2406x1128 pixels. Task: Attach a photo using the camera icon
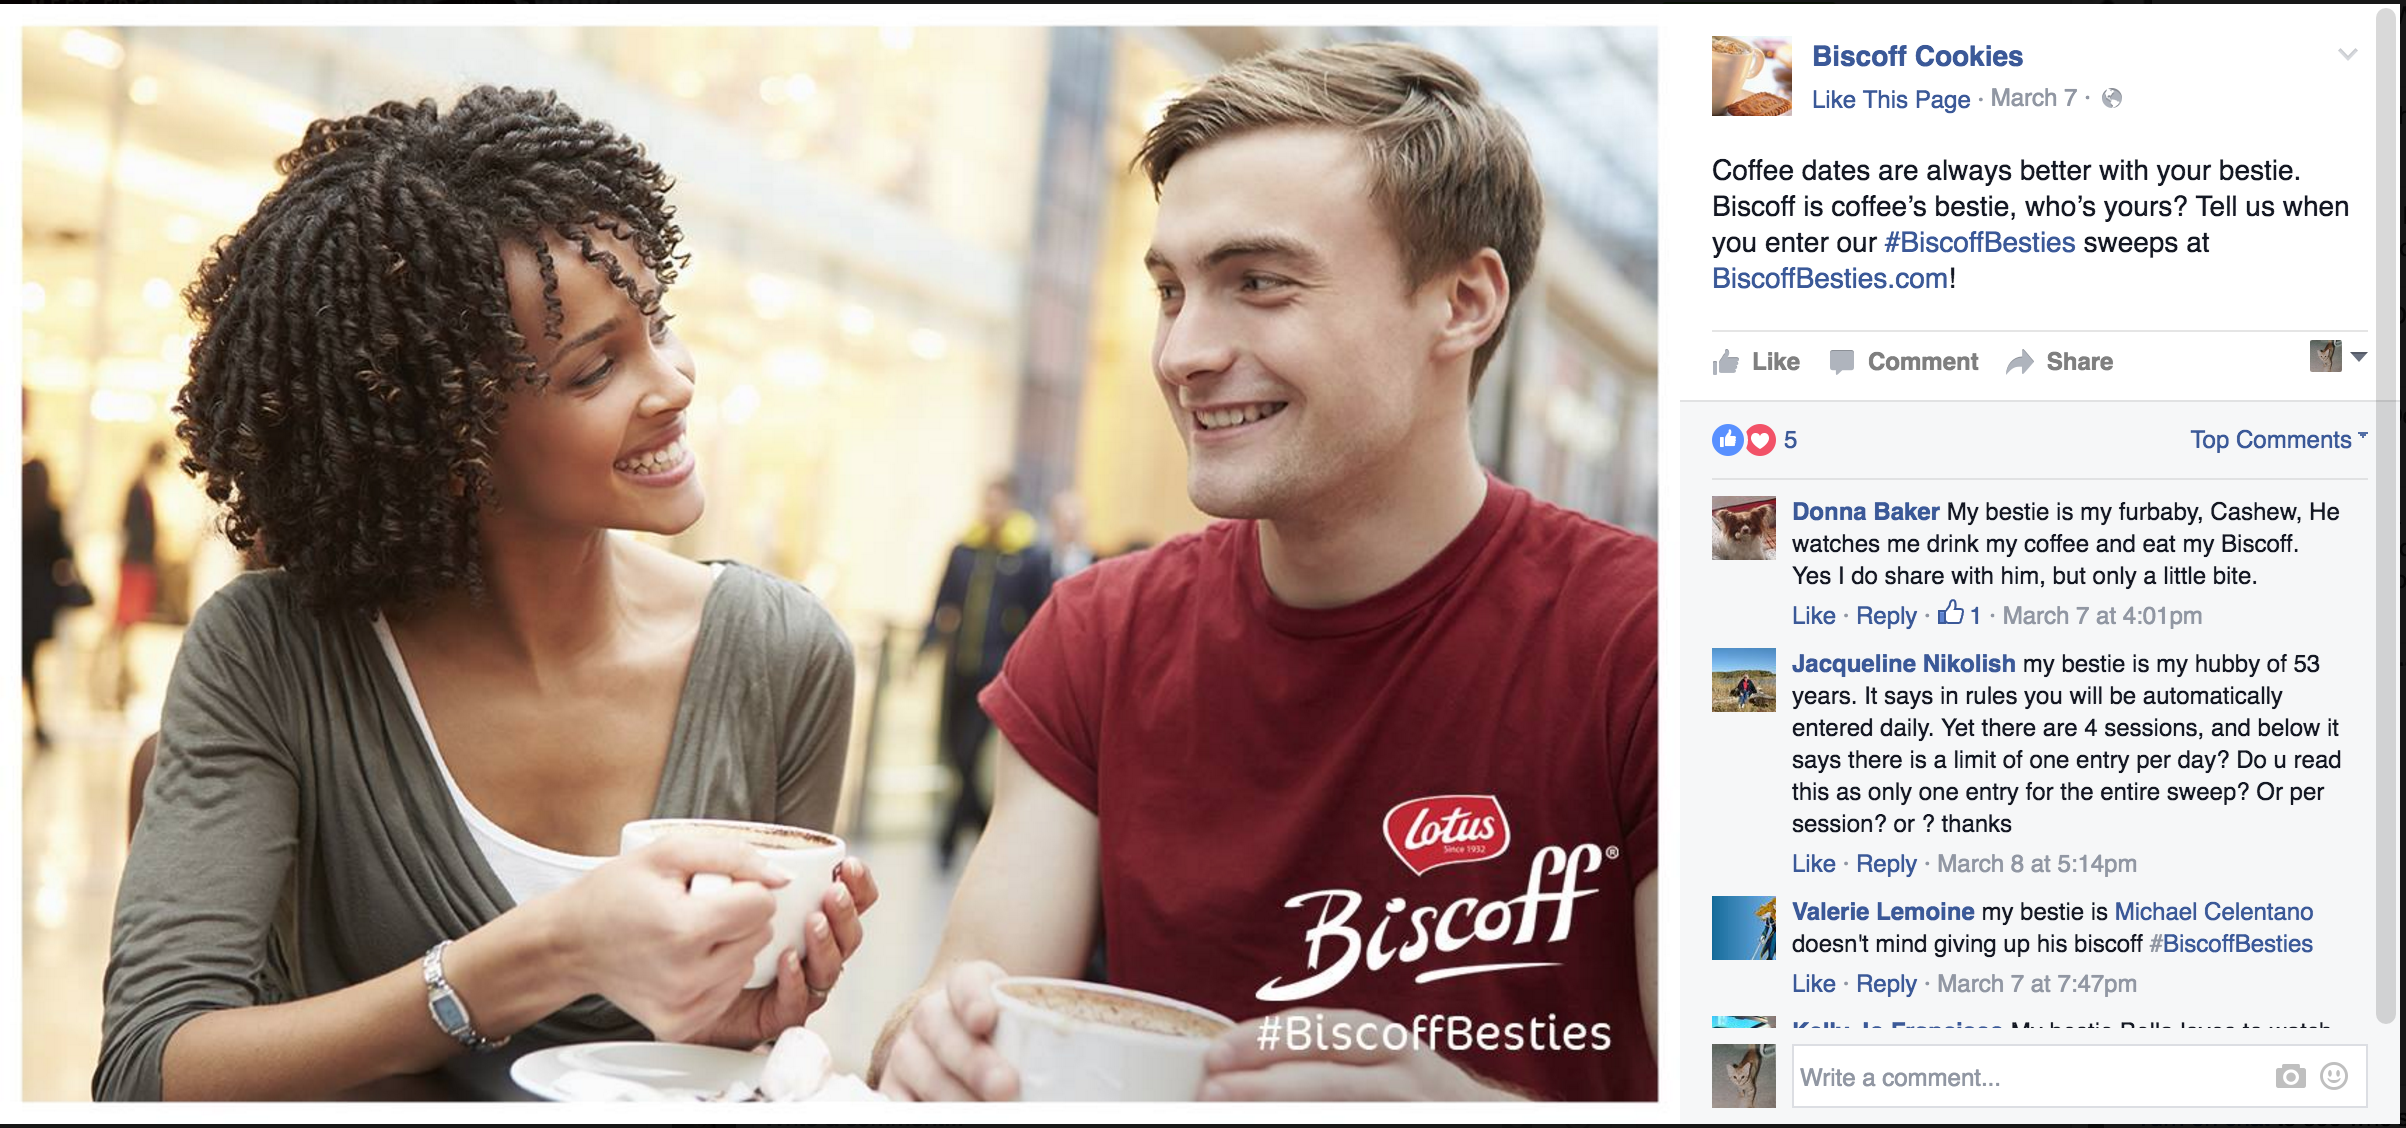pos(2290,1077)
